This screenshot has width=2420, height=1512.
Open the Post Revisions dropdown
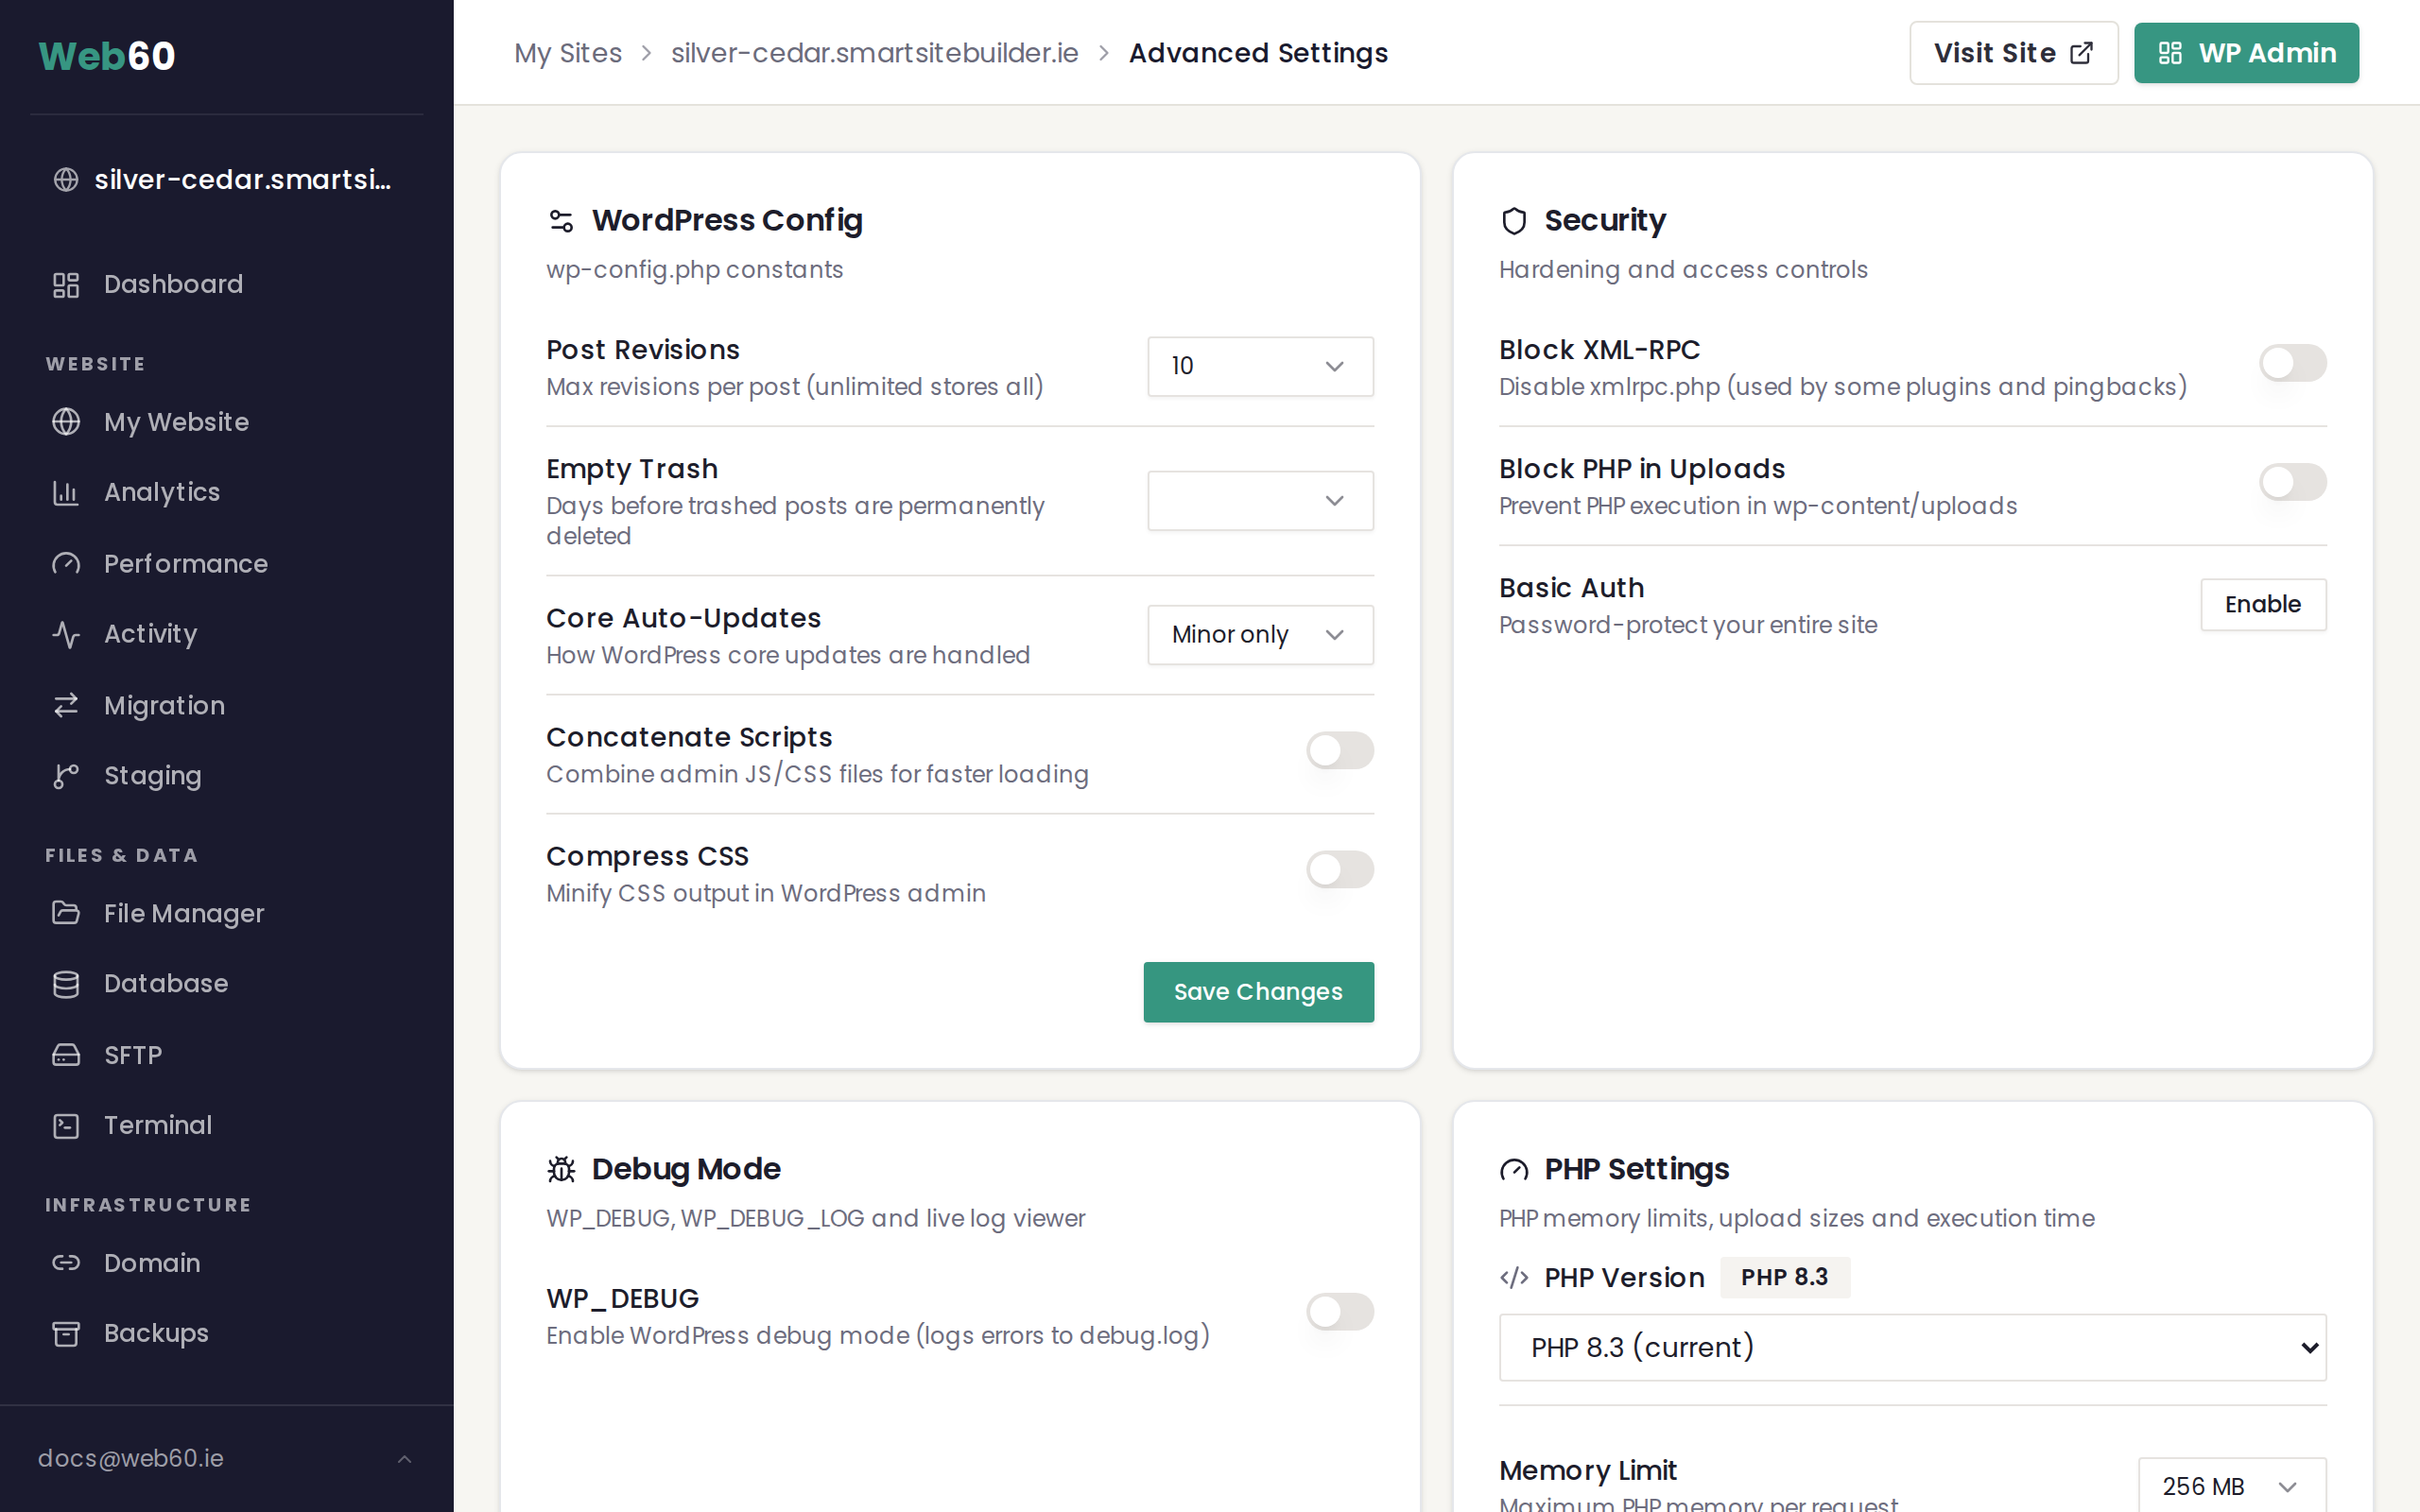coord(1259,366)
